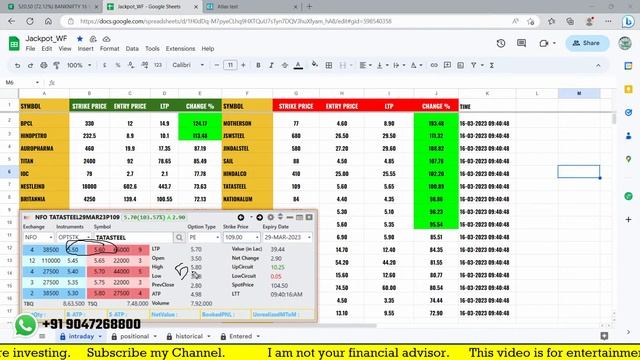Switch to the historical sheet tab

click(189, 336)
